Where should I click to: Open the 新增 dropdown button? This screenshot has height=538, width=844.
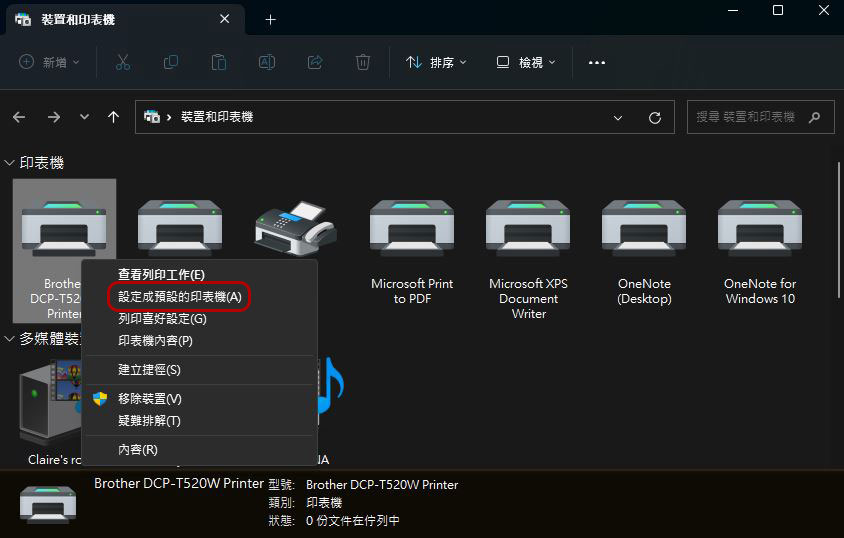click(49, 62)
